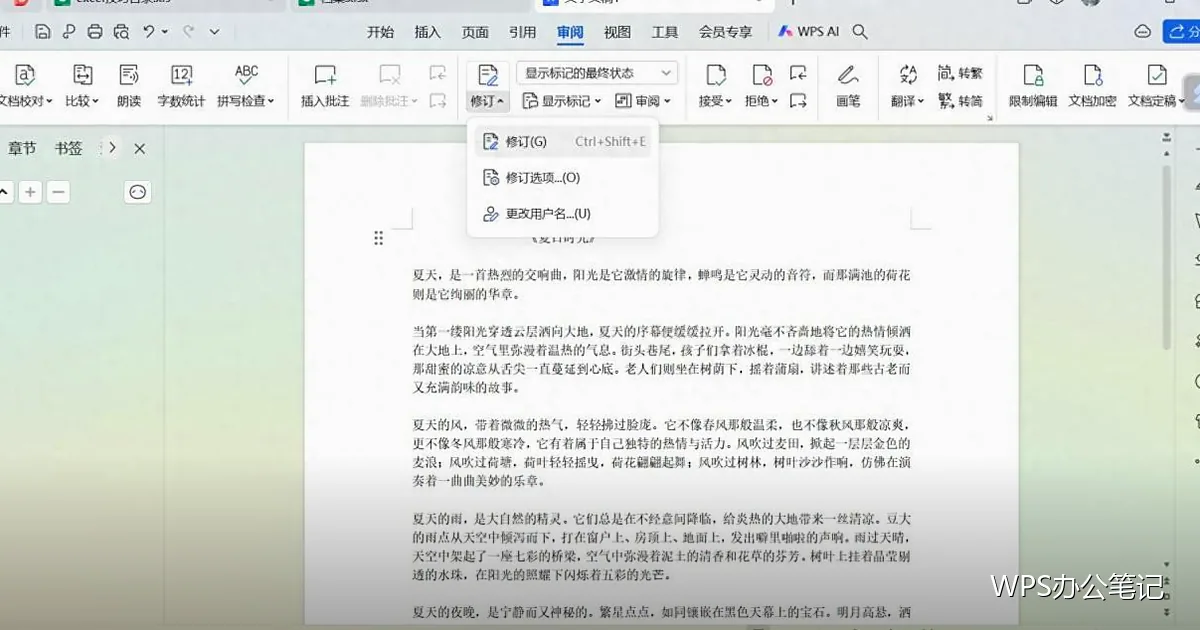
Task: Click the cloud sync icon near share button
Action: click(x=1143, y=32)
